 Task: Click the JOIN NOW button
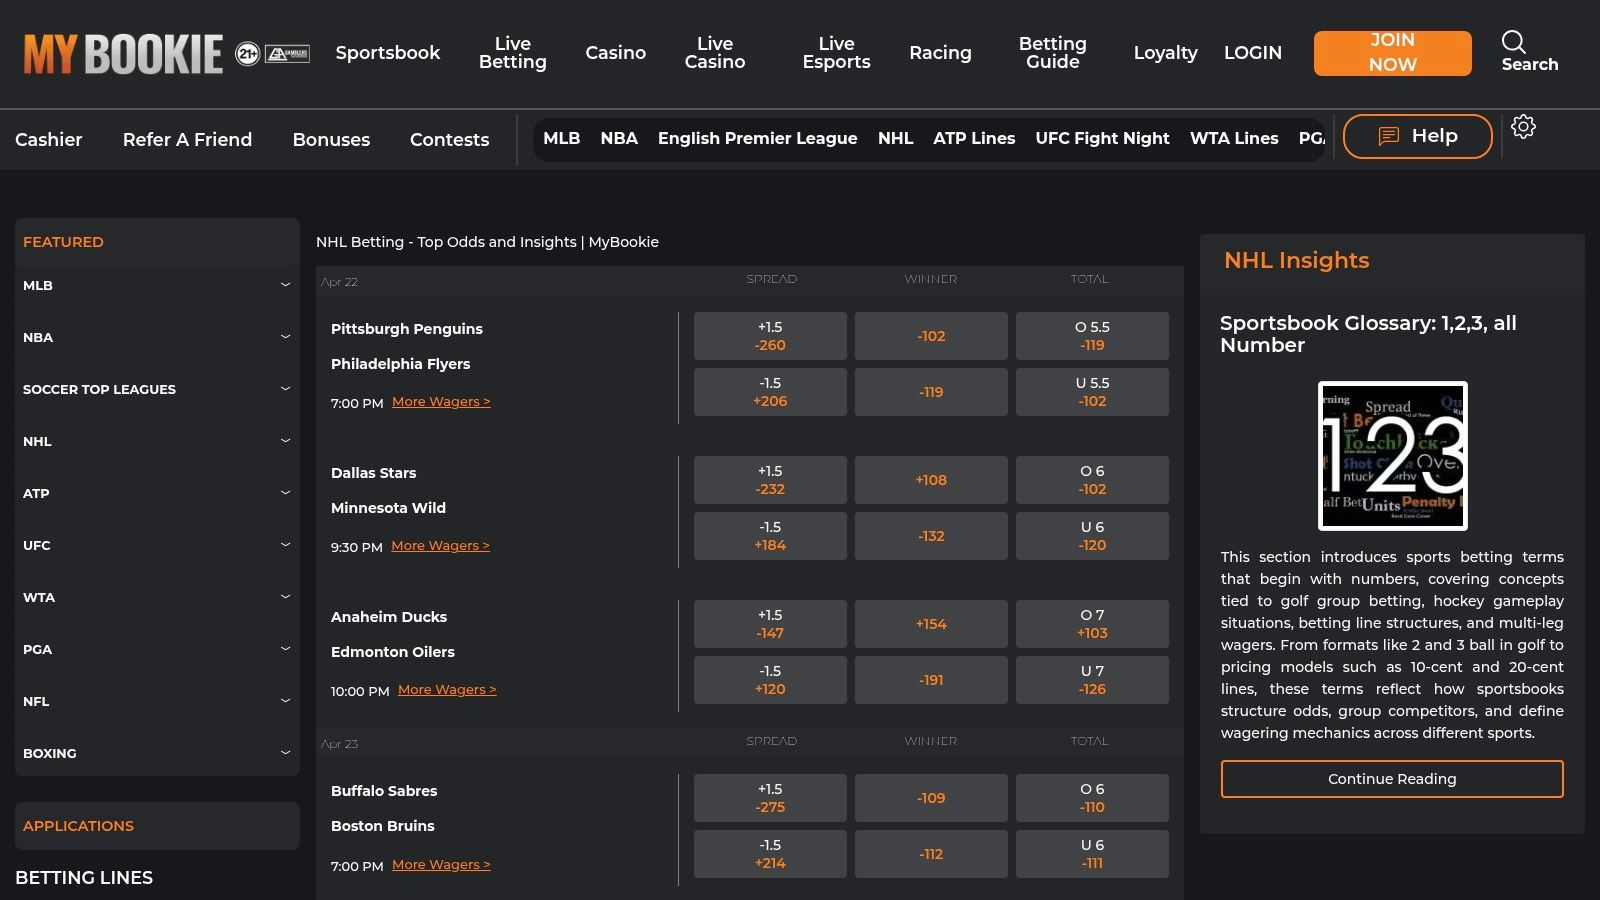1392,52
